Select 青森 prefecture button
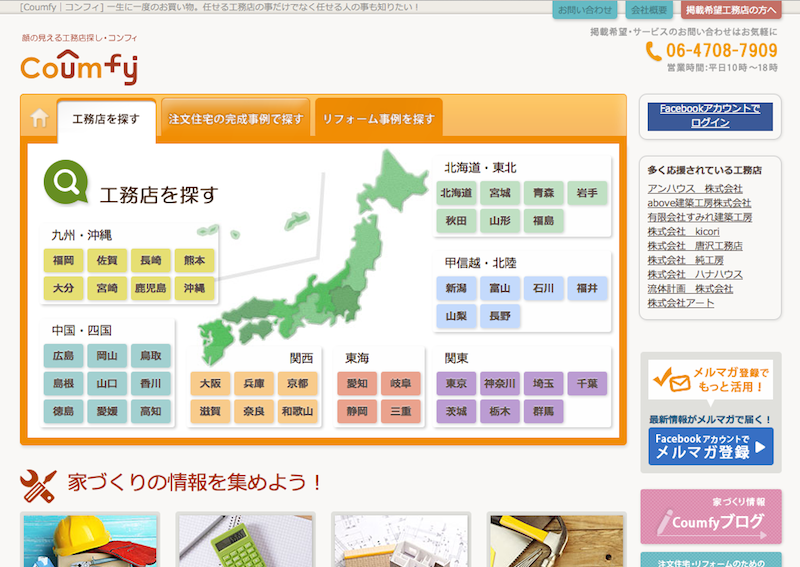Screen dimensions: 800x567 click(x=544, y=193)
